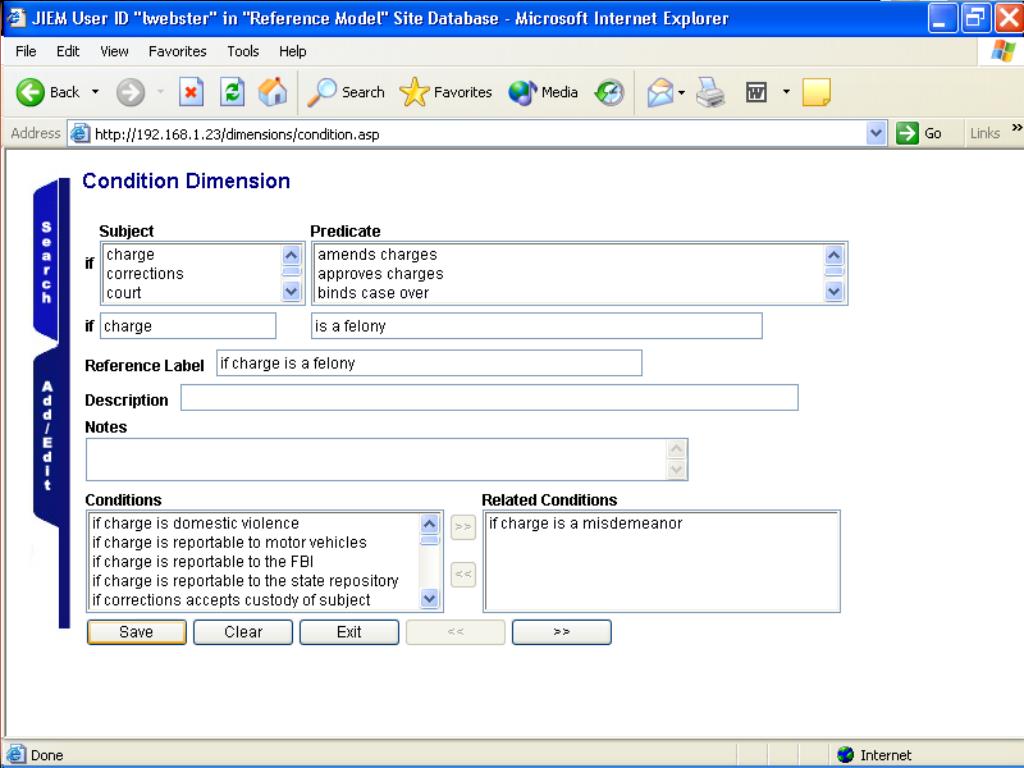Screen dimensions: 1024x768
Task: Click the Subject 'charge' text field
Action: click(x=188, y=326)
